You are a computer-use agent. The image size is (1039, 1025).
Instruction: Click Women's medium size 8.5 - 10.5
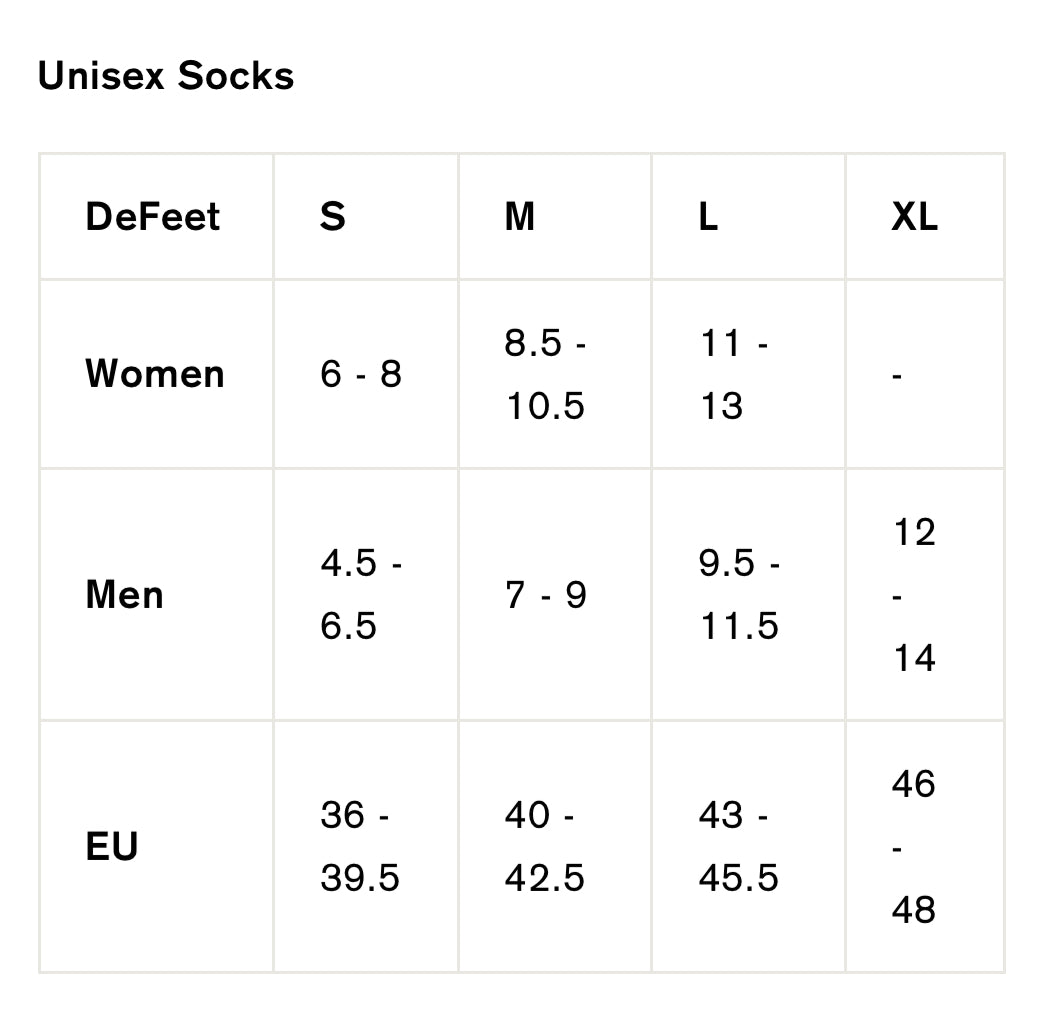point(545,374)
